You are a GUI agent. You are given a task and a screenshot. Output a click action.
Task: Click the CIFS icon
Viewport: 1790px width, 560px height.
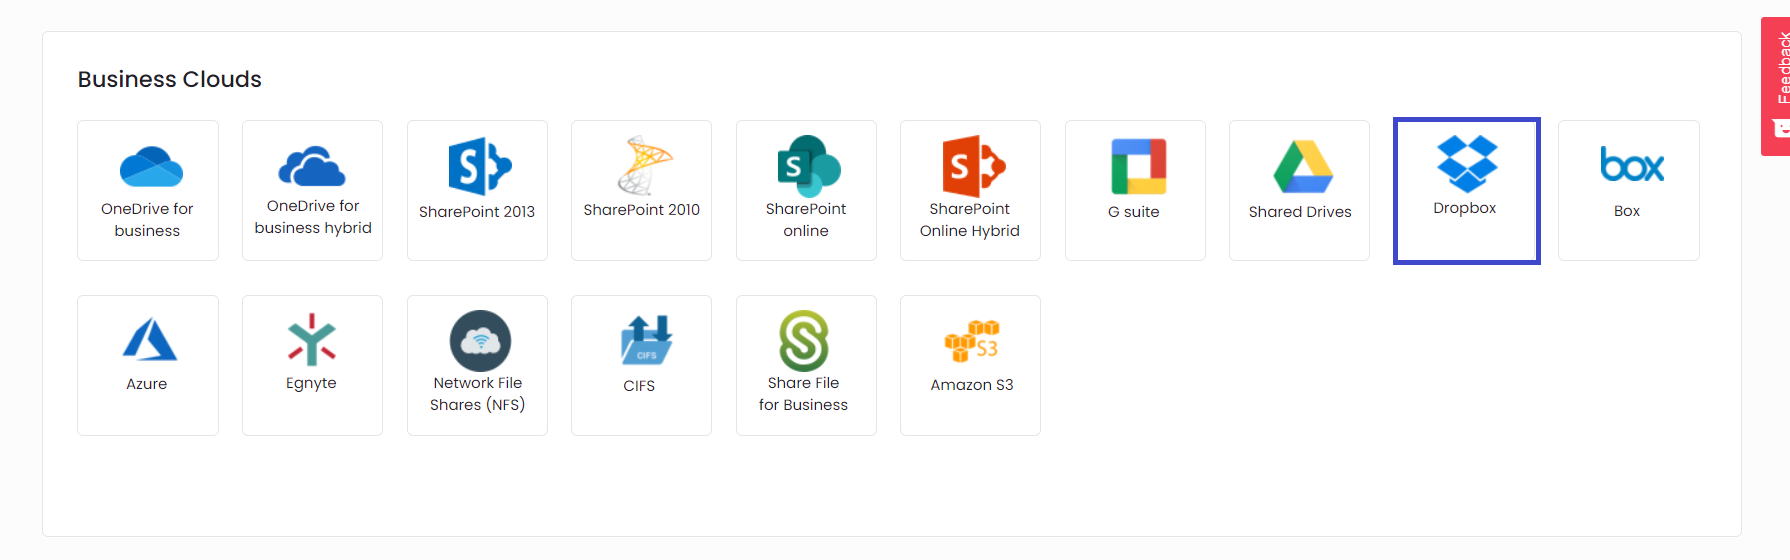[646, 340]
